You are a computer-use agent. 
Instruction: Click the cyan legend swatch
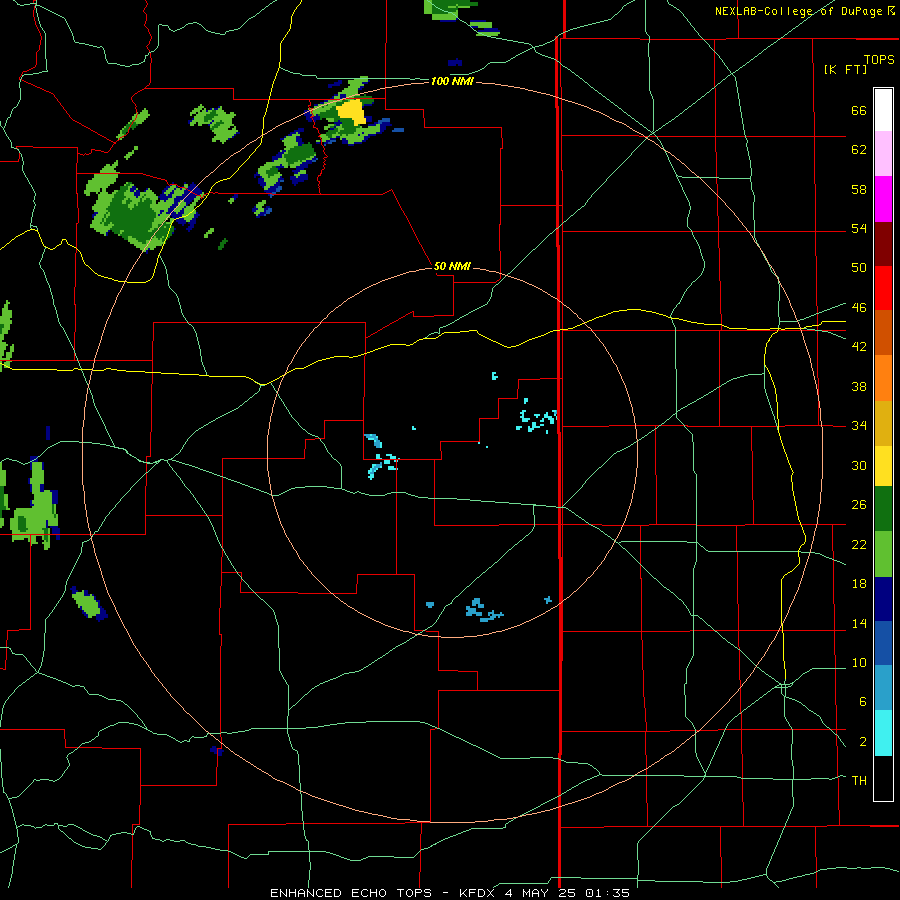pyautogui.click(x=883, y=733)
